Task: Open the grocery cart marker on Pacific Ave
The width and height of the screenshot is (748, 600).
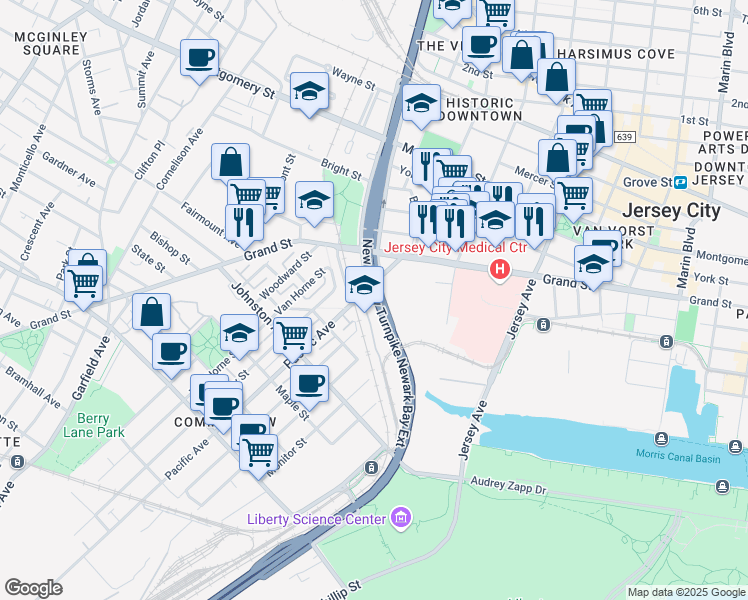Action: click(292, 338)
